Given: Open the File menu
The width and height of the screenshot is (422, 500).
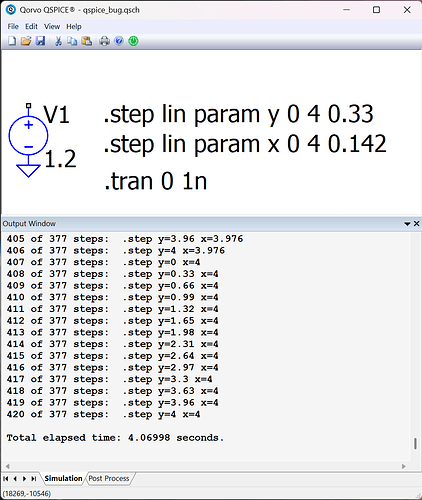Looking at the screenshot, I should coord(13,26).
